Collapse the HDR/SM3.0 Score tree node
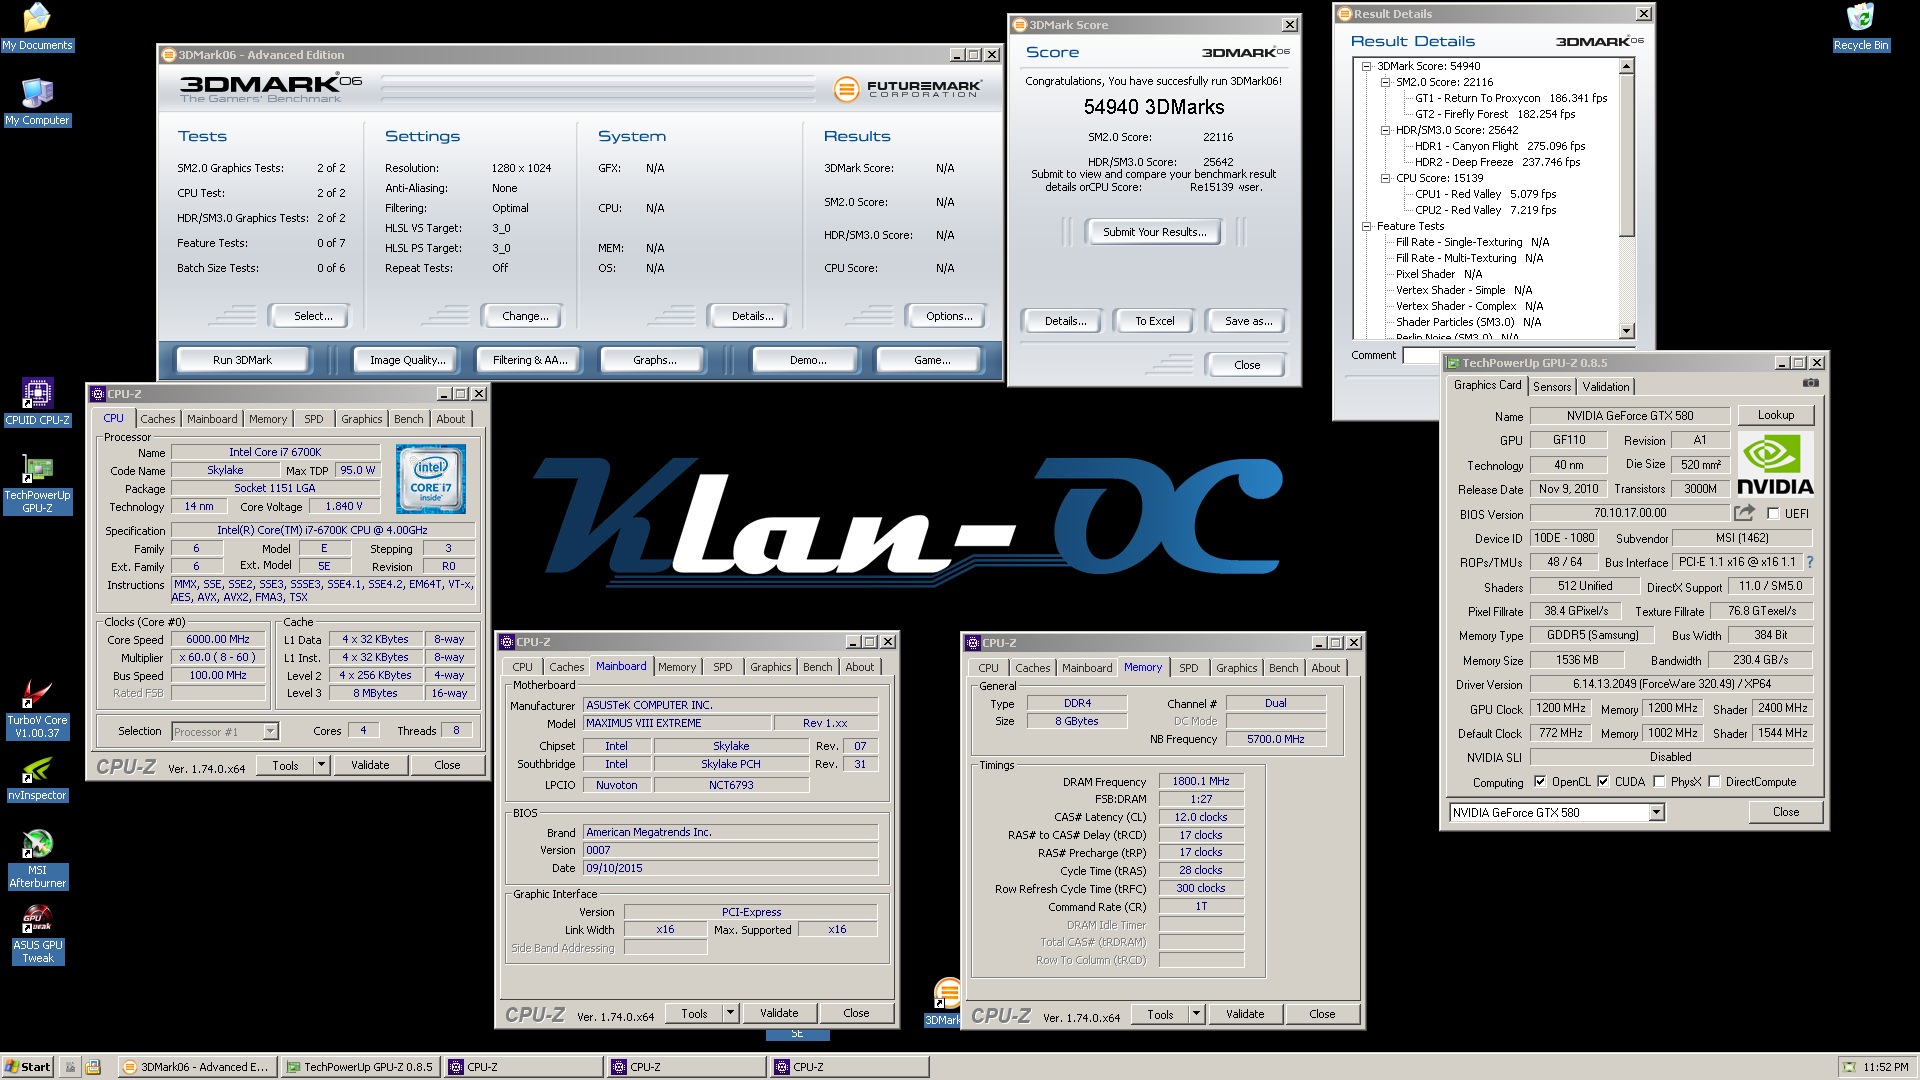The image size is (1920, 1080). tap(1385, 130)
